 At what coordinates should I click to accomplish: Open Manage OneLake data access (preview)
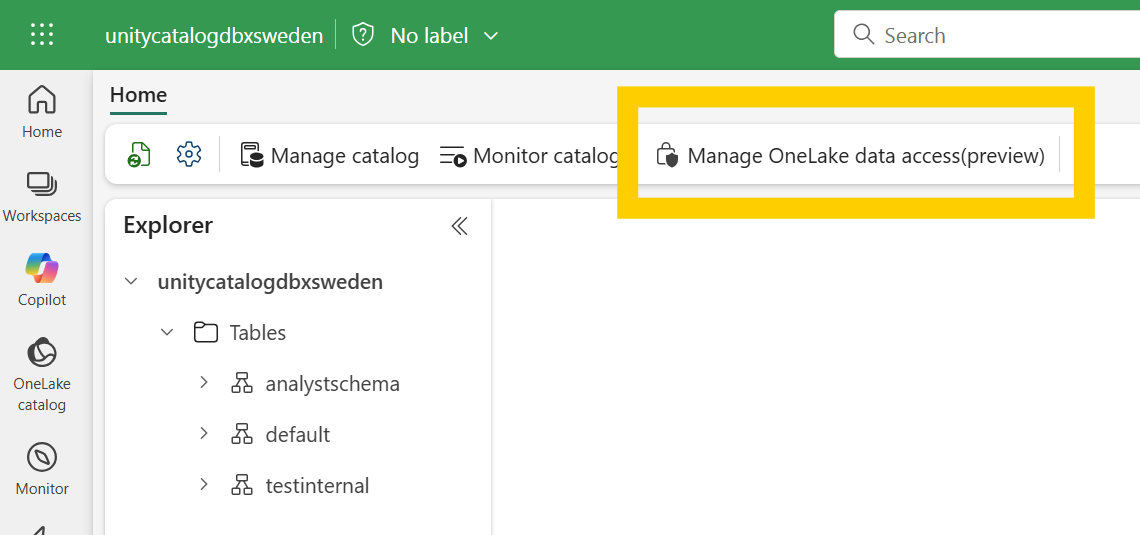click(850, 156)
